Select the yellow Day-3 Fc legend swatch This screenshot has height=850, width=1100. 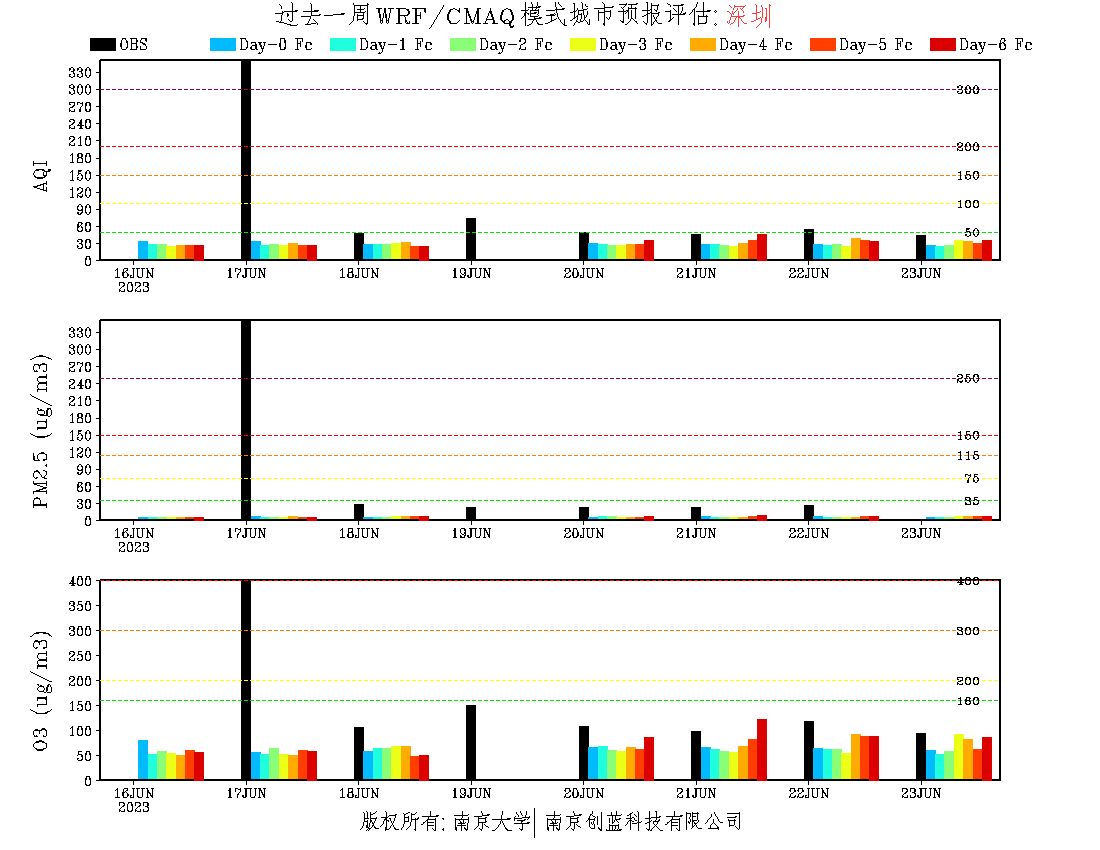[x=583, y=44]
